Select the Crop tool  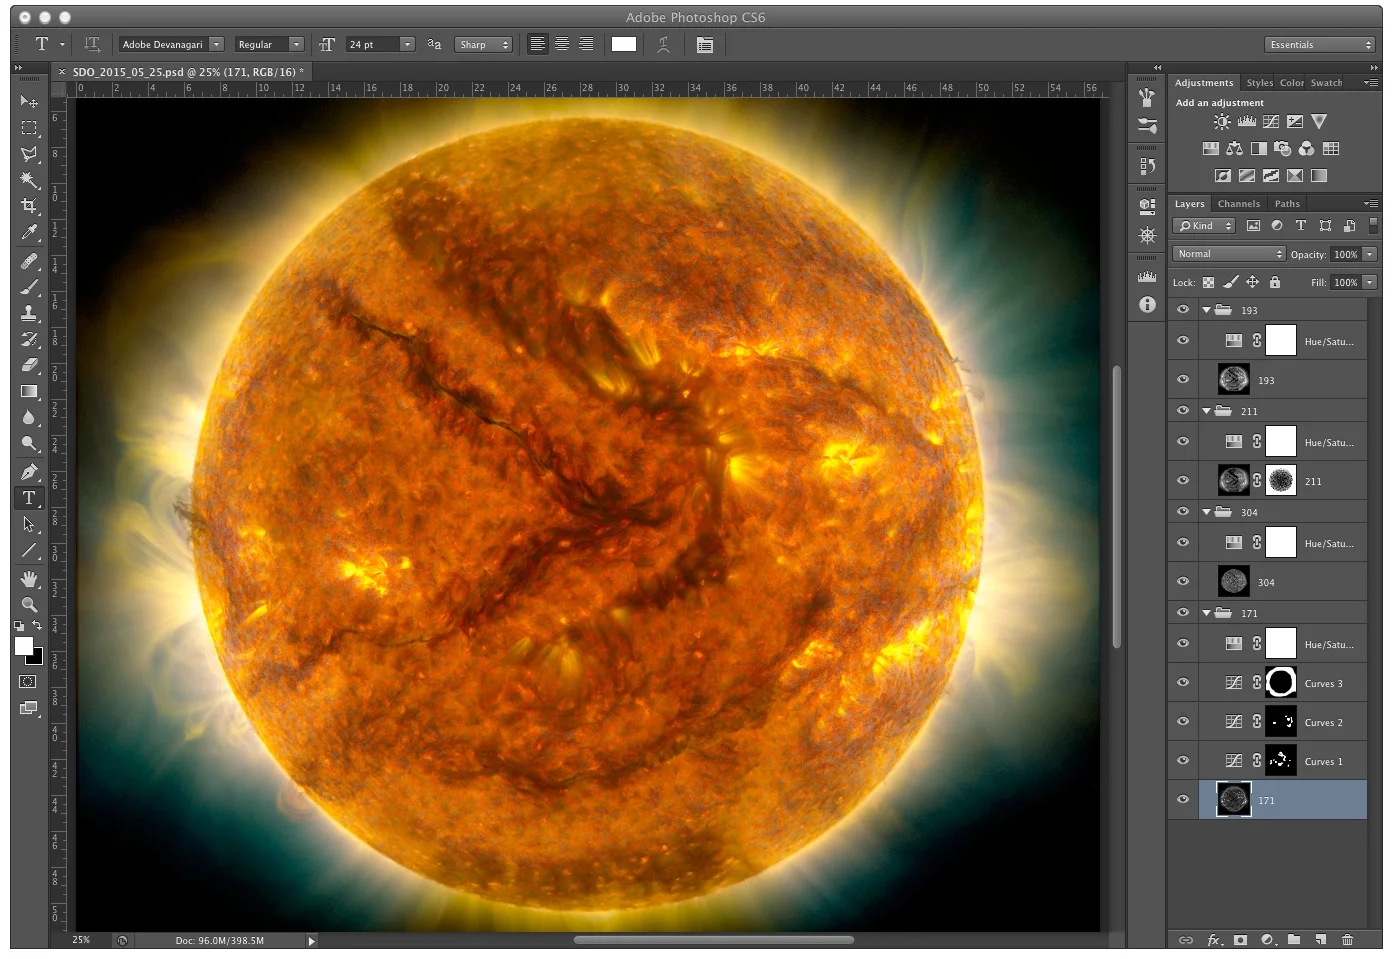pos(29,206)
